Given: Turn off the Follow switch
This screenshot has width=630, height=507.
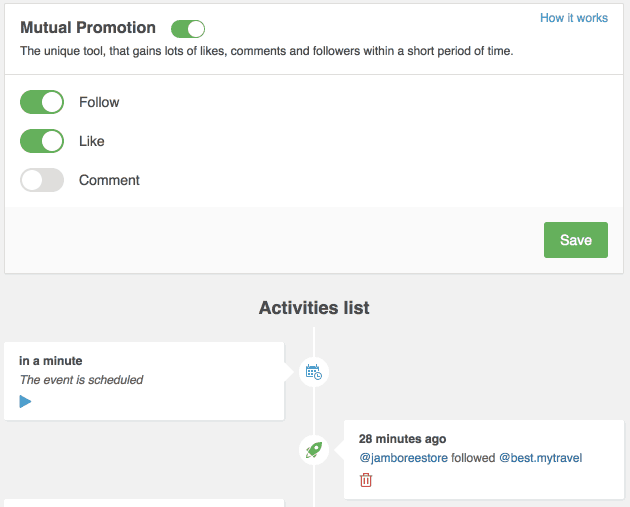Looking at the screenshot, I should [42, 102].
